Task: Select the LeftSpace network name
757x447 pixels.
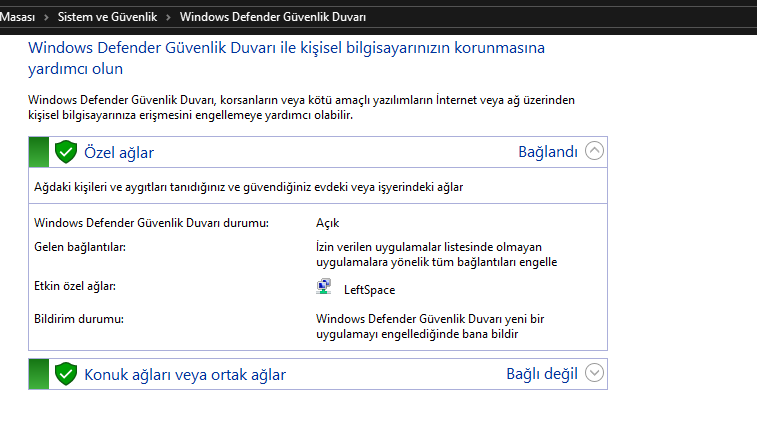Action: [369, 290]
